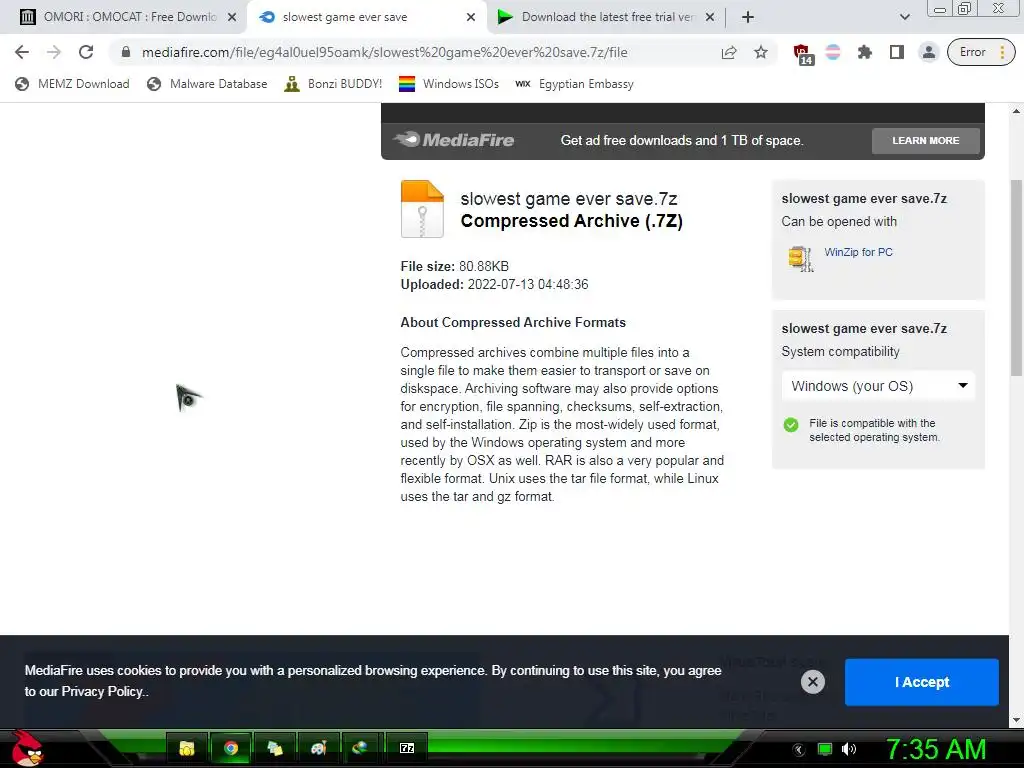Image resolution: width=1024 pixels, height=768 pixels.
Task: Open the Extensions puzzle piece menu
Action: point(865,52)
